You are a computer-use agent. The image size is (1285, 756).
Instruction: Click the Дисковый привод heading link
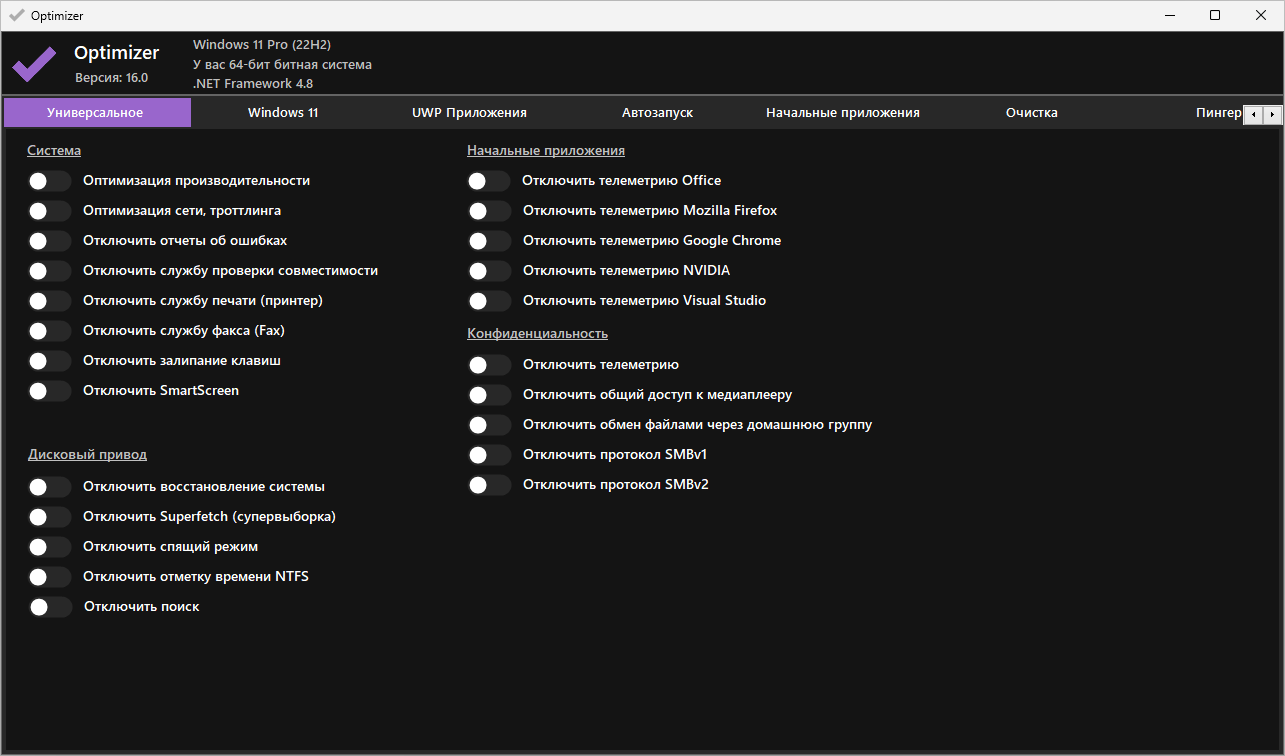click(x=87, y=455)
